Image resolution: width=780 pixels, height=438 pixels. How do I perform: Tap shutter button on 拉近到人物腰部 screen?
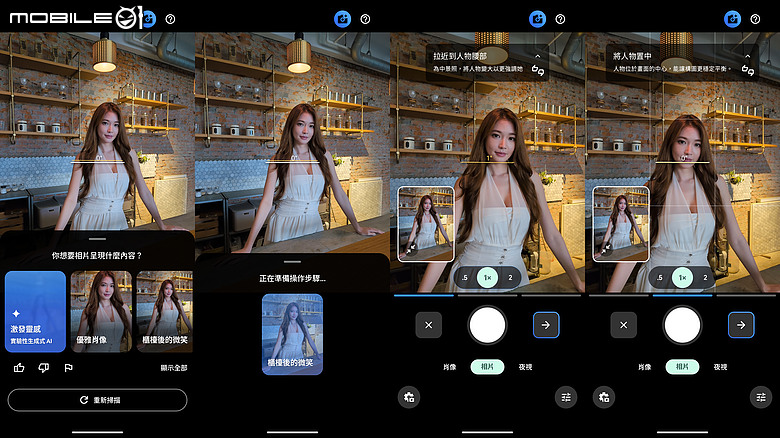pos(488,325)
